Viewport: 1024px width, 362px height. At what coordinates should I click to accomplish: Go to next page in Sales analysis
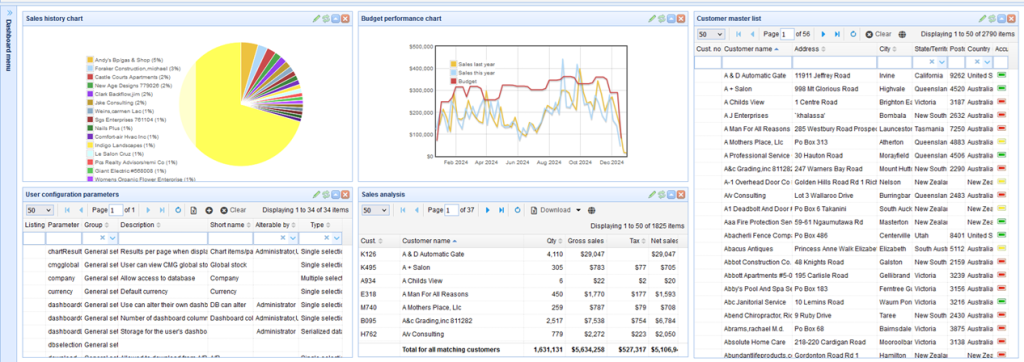pyautogui.click(x=487, y=210)
